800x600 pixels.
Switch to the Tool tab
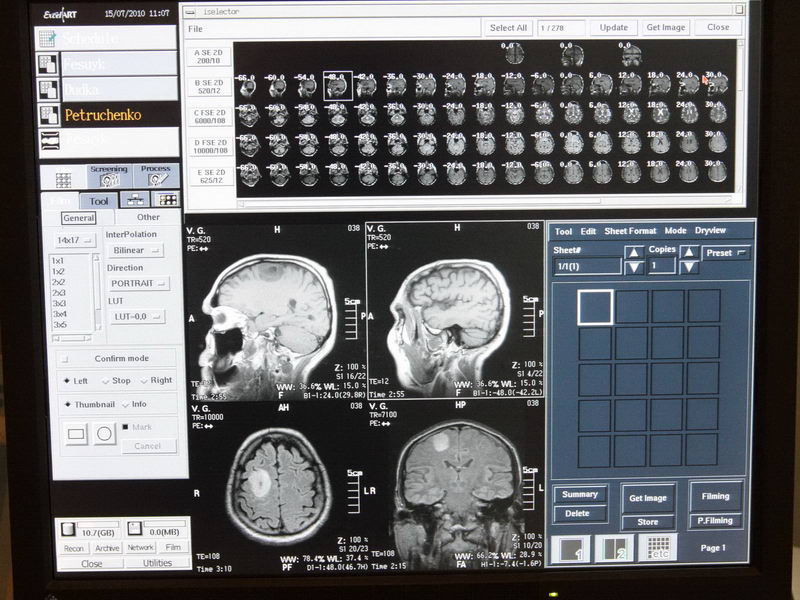98,201
